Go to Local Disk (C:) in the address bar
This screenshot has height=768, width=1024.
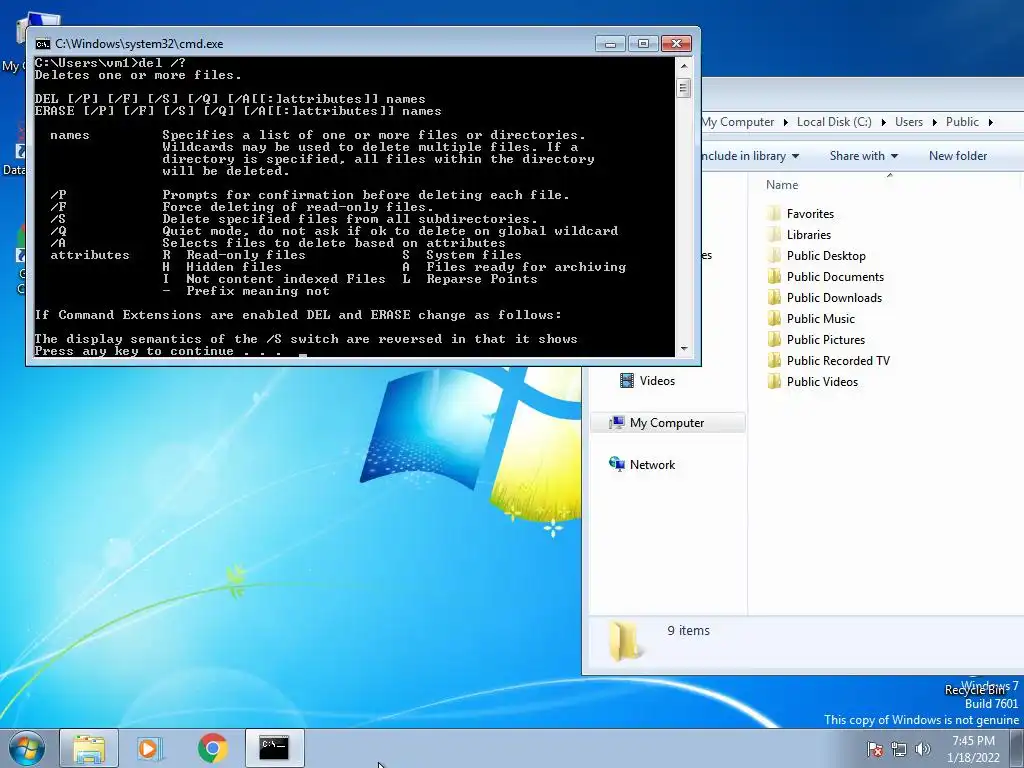point(834,122)
